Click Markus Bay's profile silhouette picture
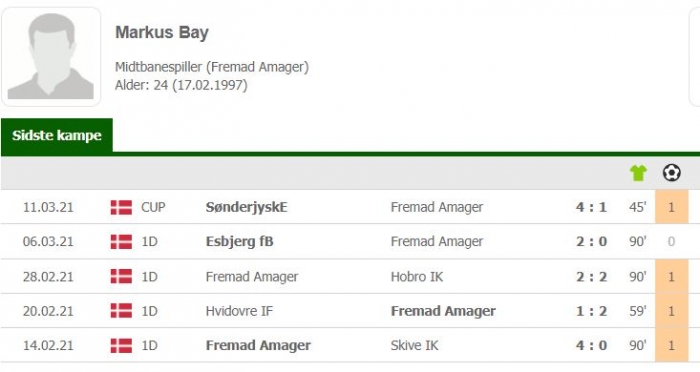 pyautogui.click(x=51, y=56)
